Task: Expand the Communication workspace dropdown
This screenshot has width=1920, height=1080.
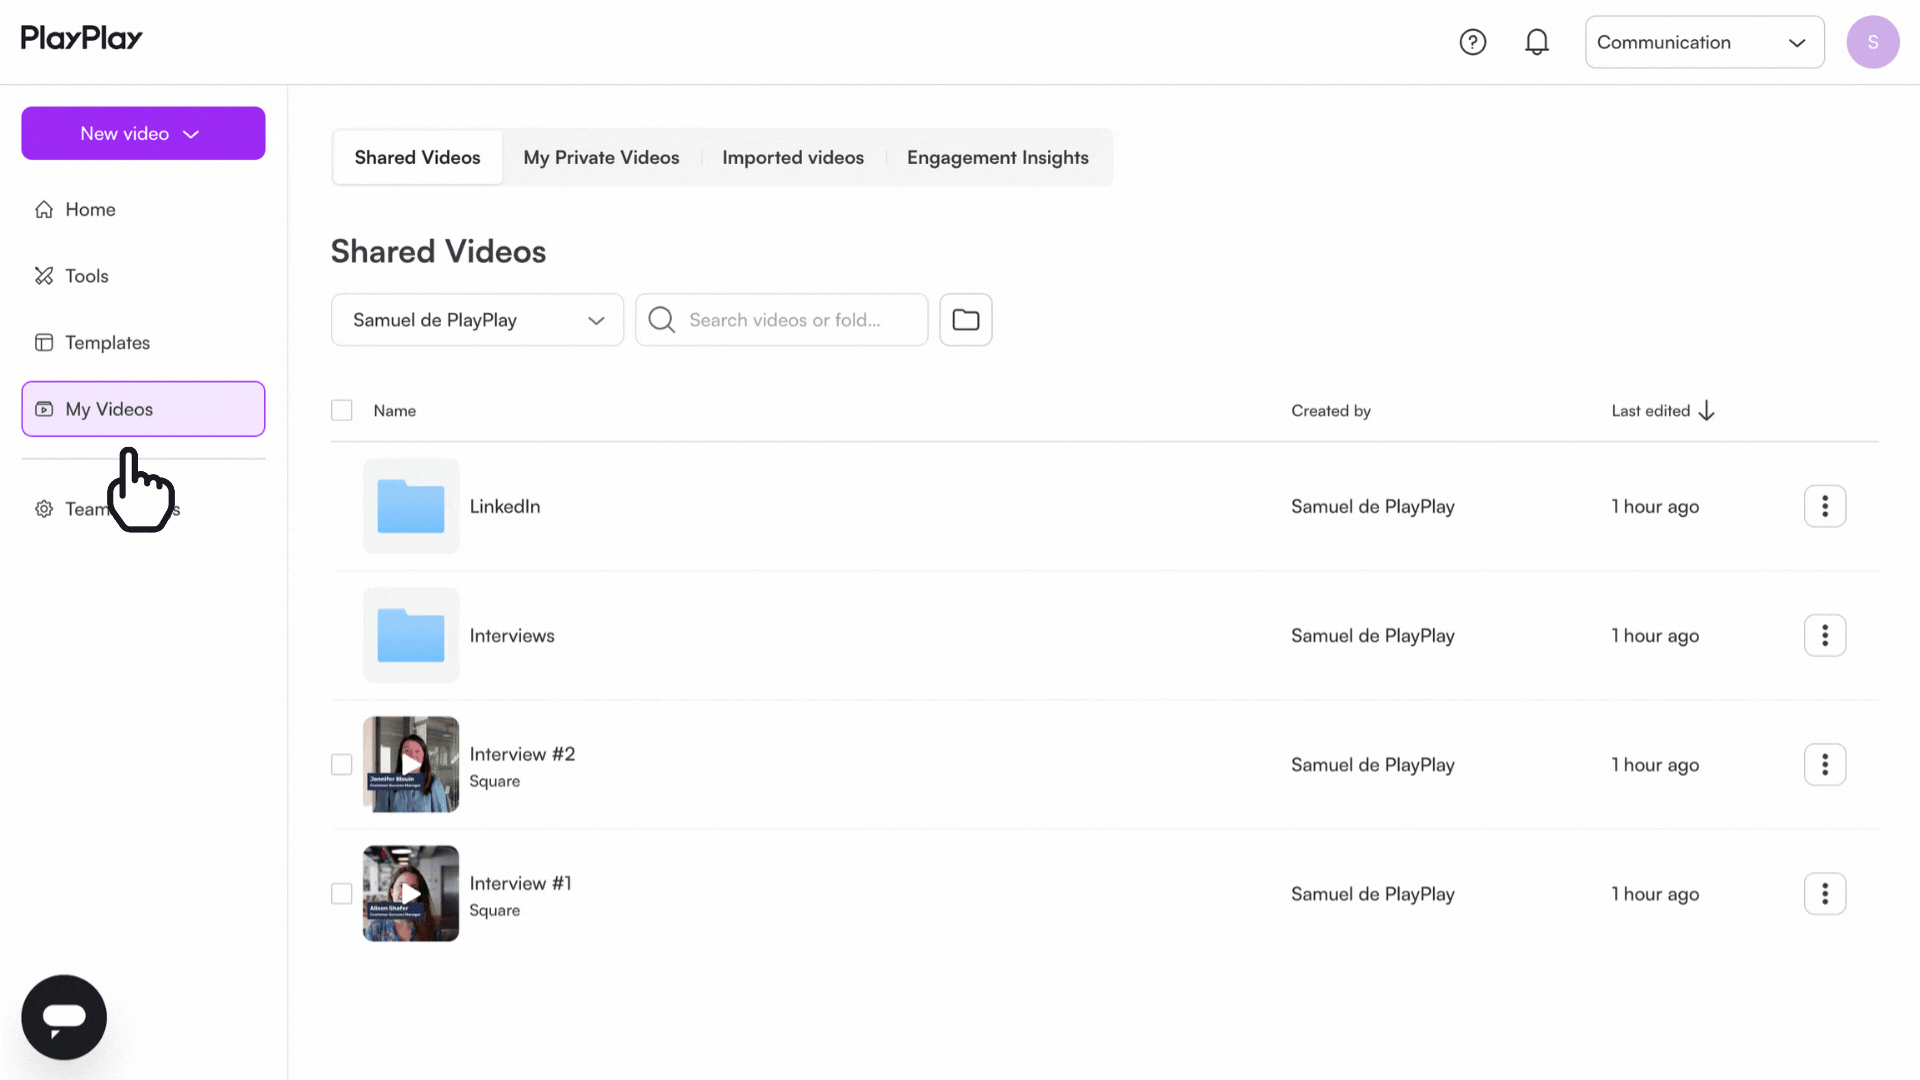Action: coord(1704,42)
